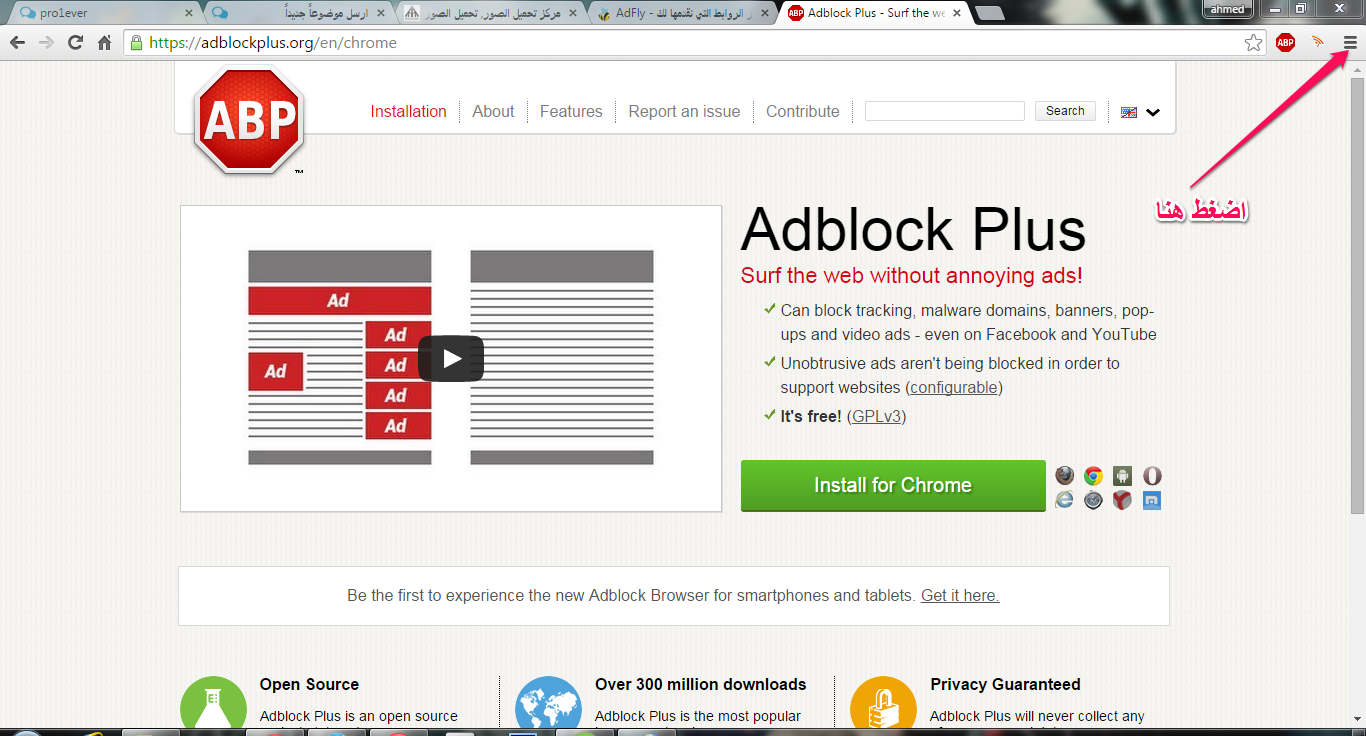The width and height of the screenshot is (1366, 736).
Task: Follow the 'Get it here' link
Action: 960,595
